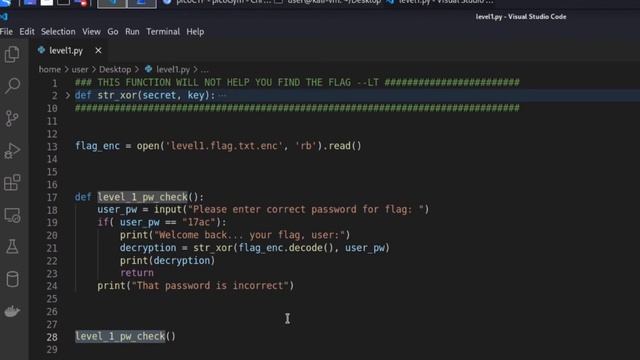
Task: Open the View menu
Action: coord(91,31)
